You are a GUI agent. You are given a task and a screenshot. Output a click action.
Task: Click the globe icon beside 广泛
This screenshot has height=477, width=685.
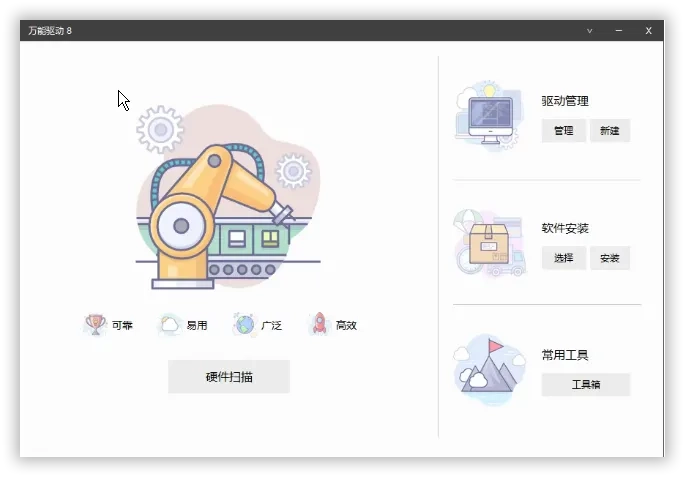pyautogui.click(x=244, y=324)
